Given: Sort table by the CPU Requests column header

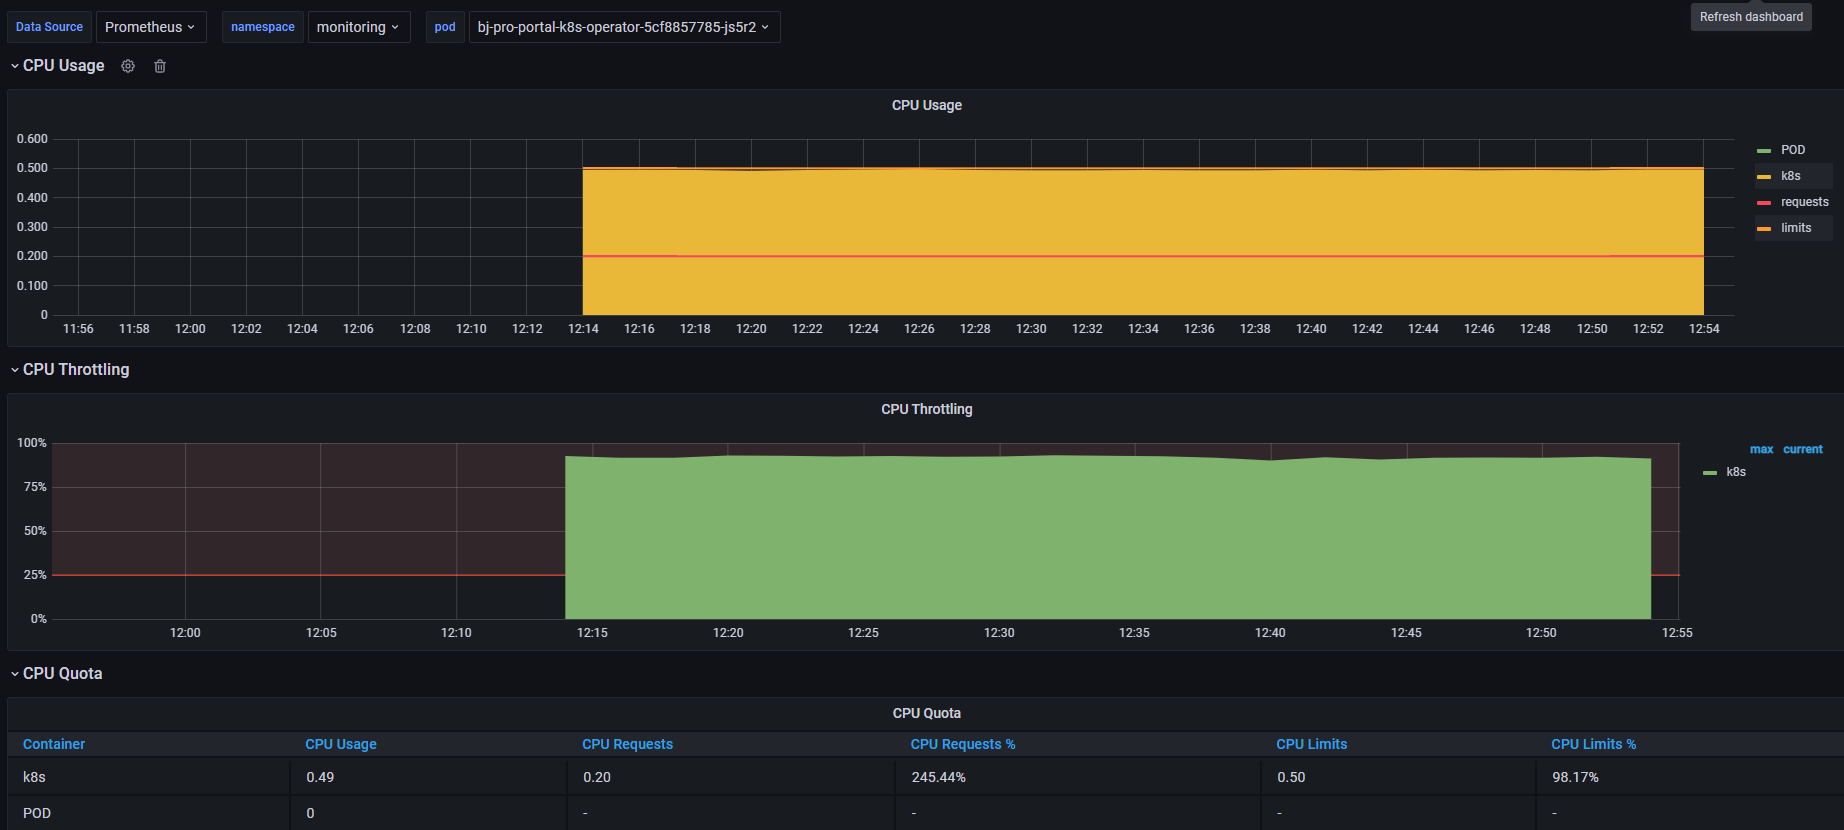Looking at the screenshot, I should coord(628,744).
